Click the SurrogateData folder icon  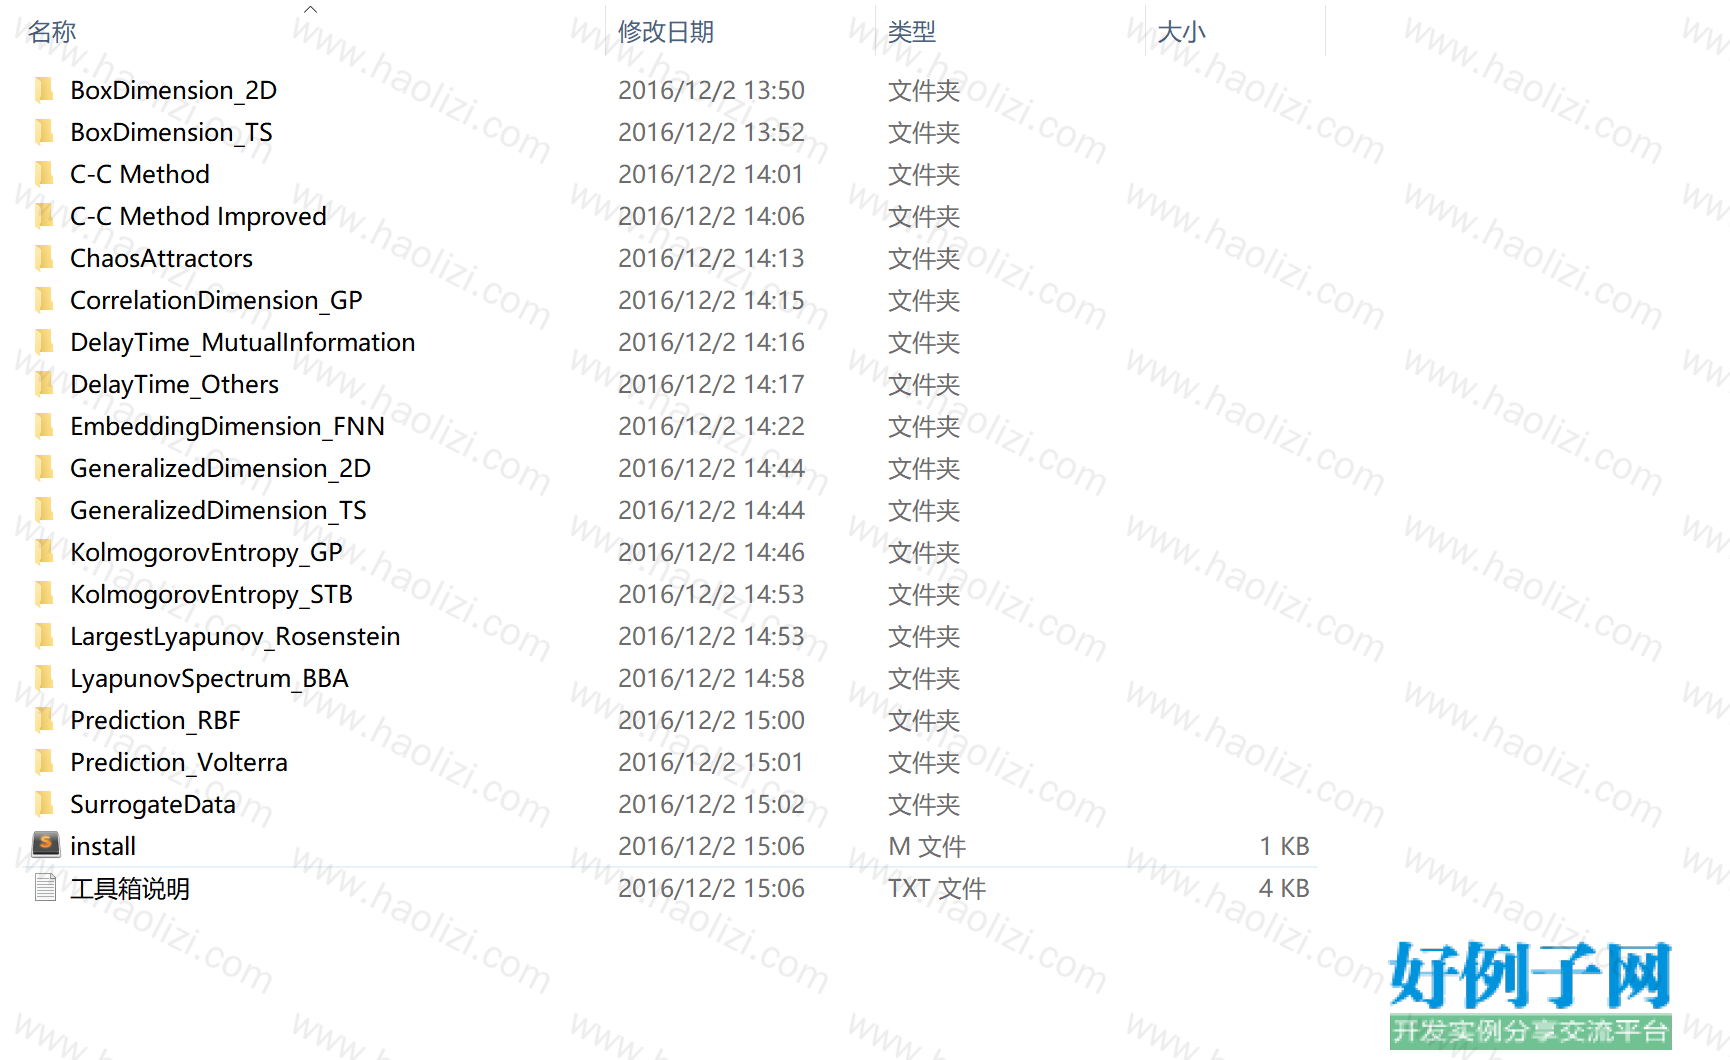click(44, 804)
